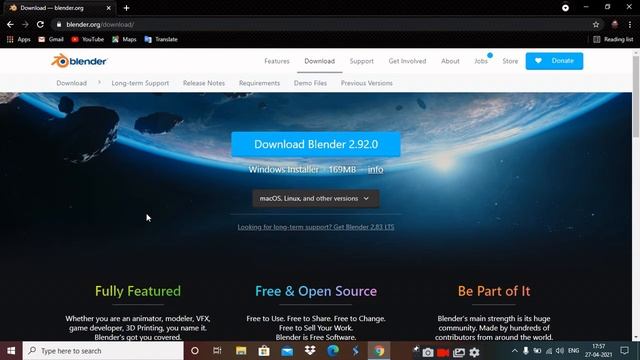
Task: Open the Support menu item
Action: tap(362, 61)
